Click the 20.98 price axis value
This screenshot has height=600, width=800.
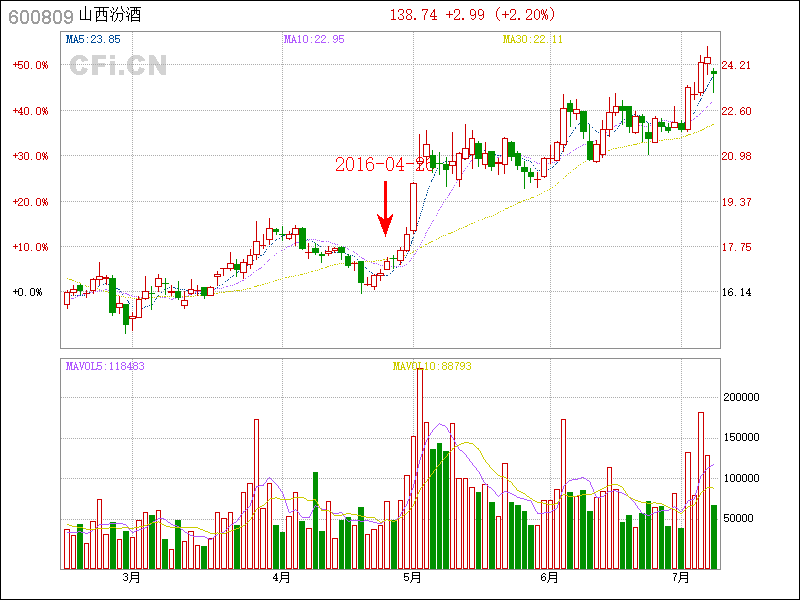point(736,156)
